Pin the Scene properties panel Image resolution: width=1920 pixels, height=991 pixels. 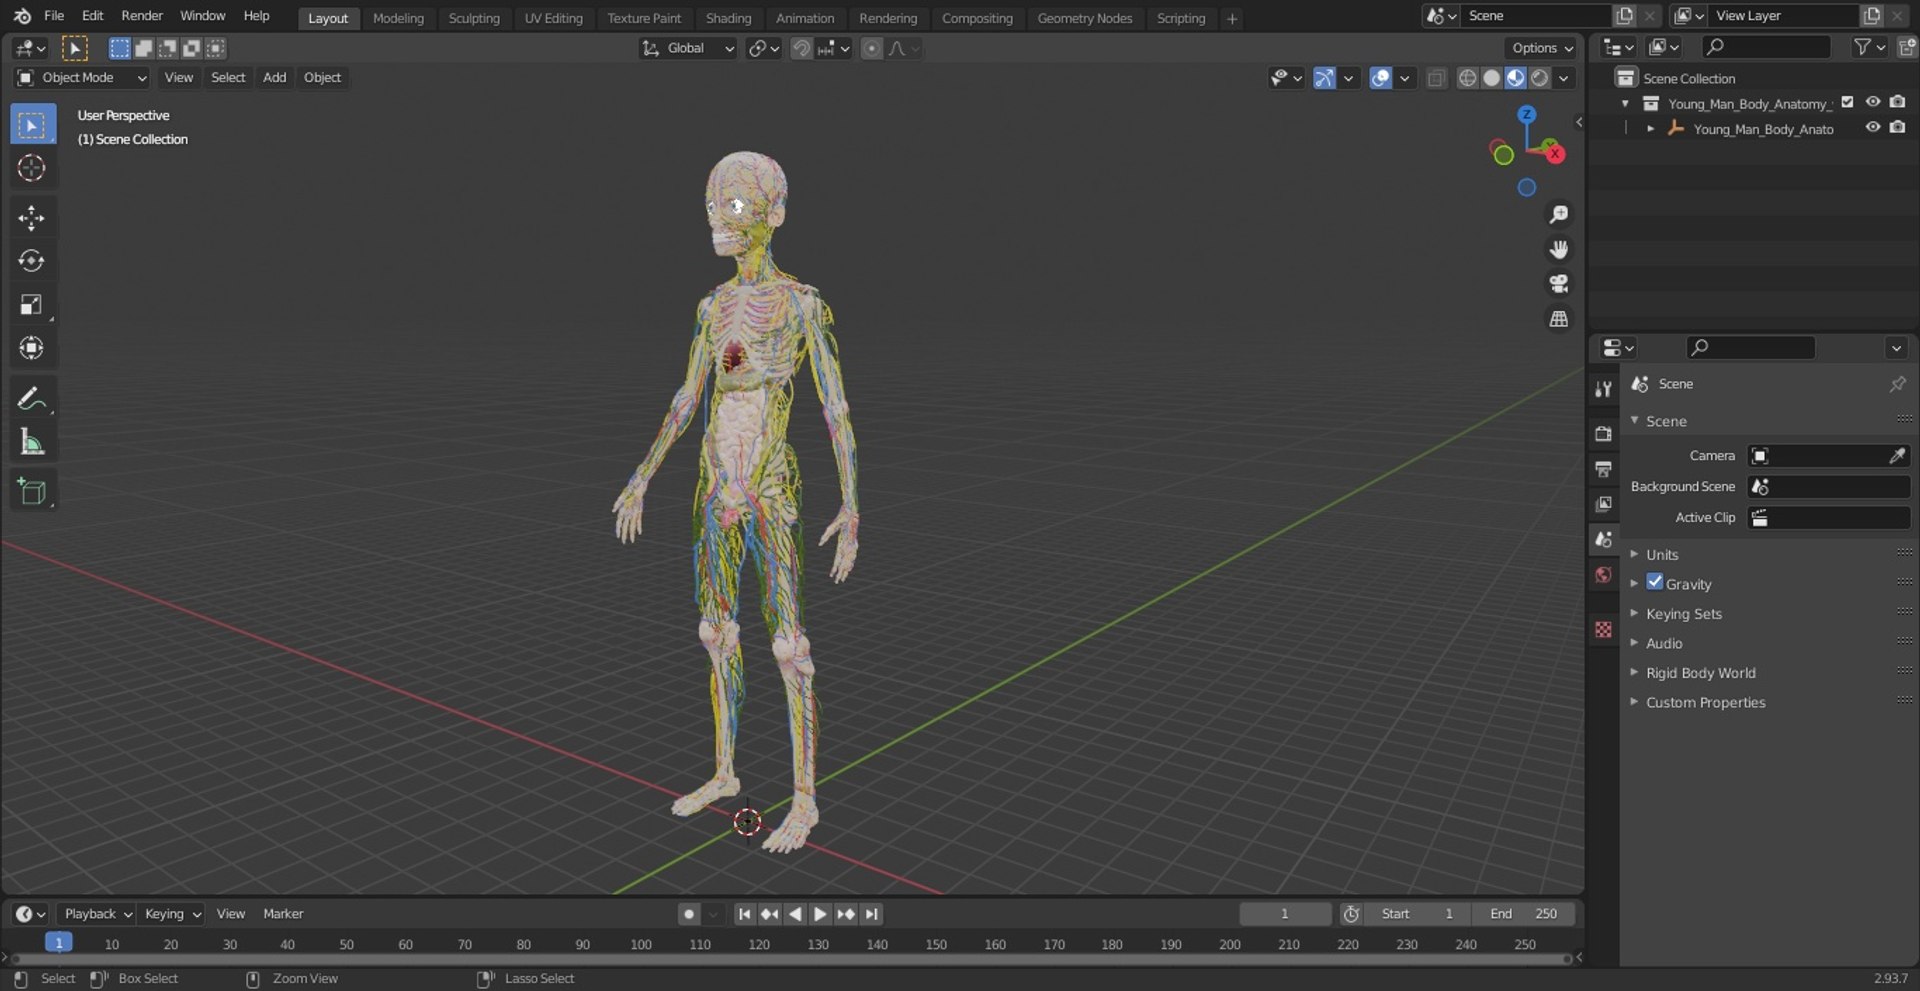(1897, 384)
